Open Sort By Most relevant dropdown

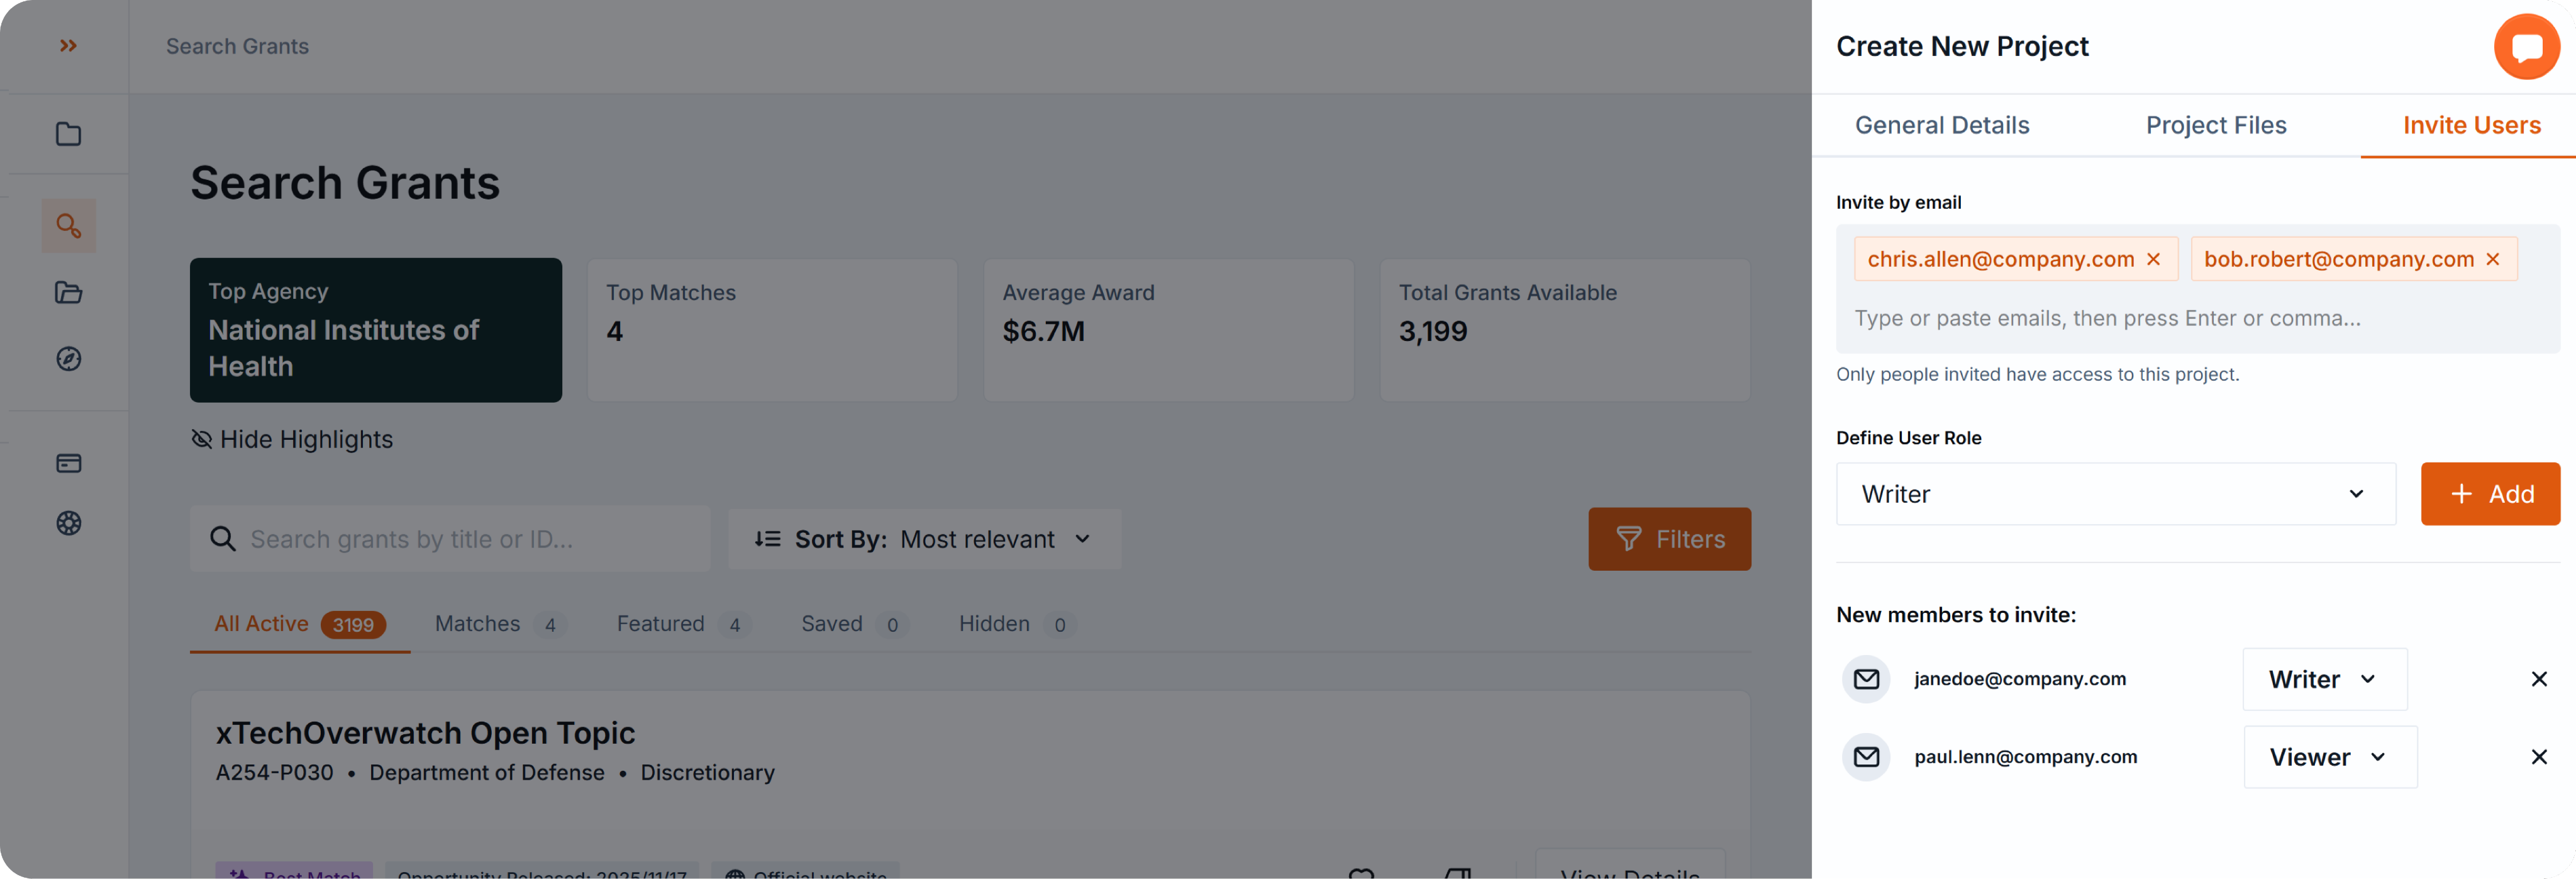tap(924, 540)
